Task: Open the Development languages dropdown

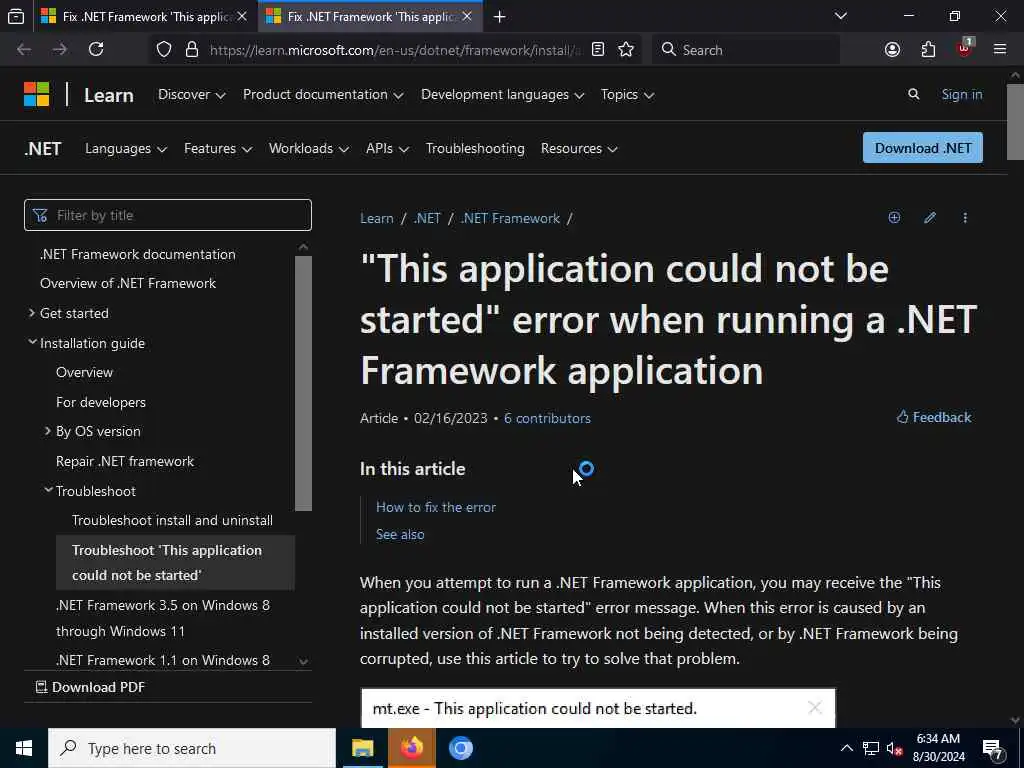Action: (502, 95)
